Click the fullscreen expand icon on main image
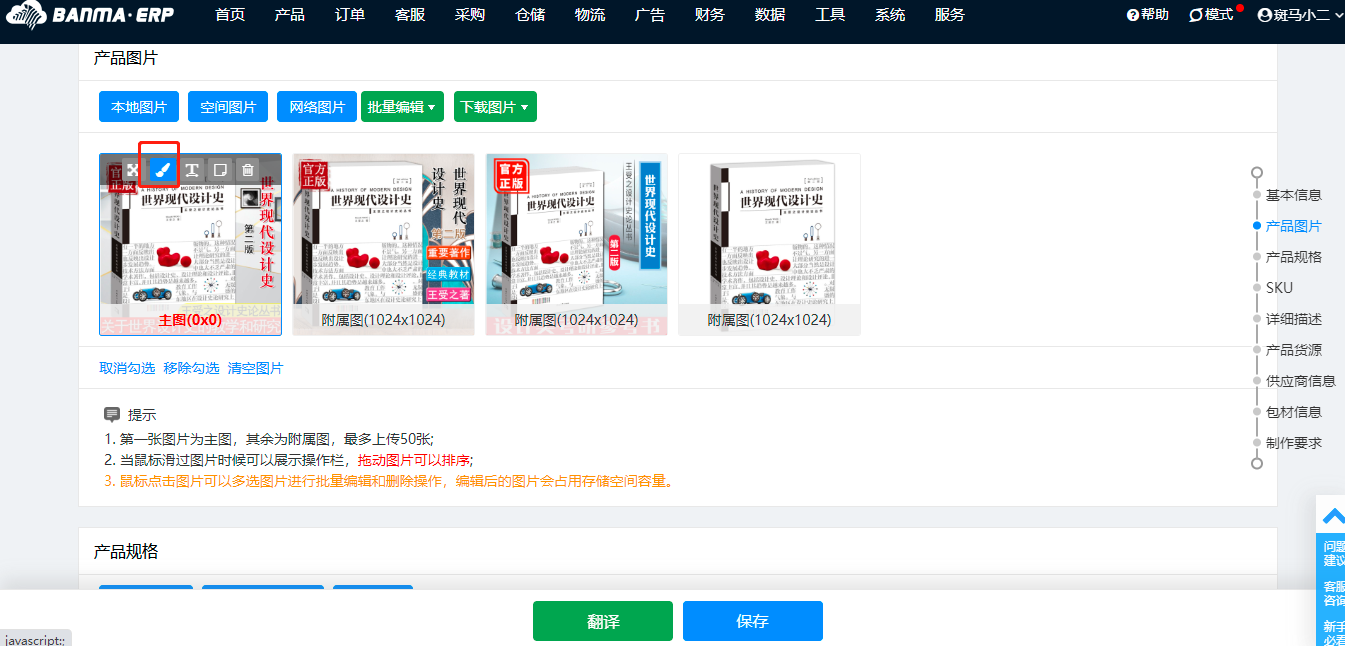This screenshot has height=646, width=1345. click(131, 170)
